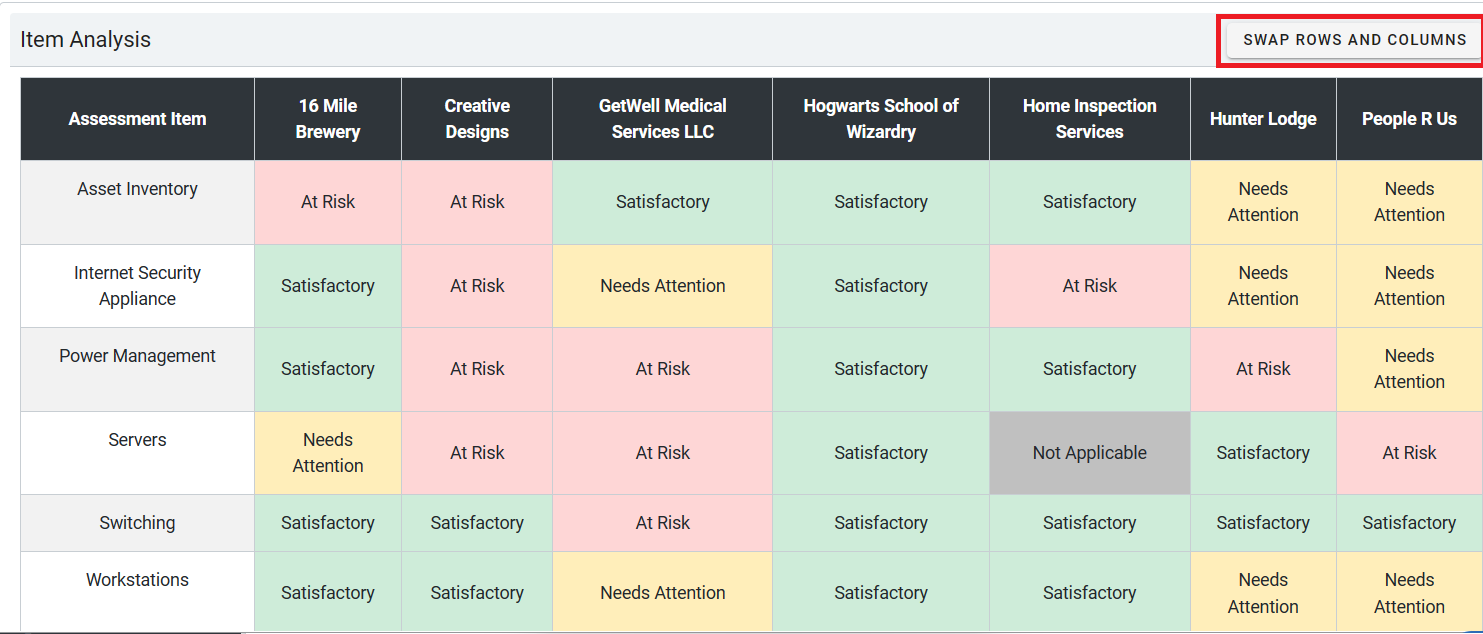
Task: Click Asset Inventory At Risk for 16 Mile Brewery
Action: coord(328,202)
